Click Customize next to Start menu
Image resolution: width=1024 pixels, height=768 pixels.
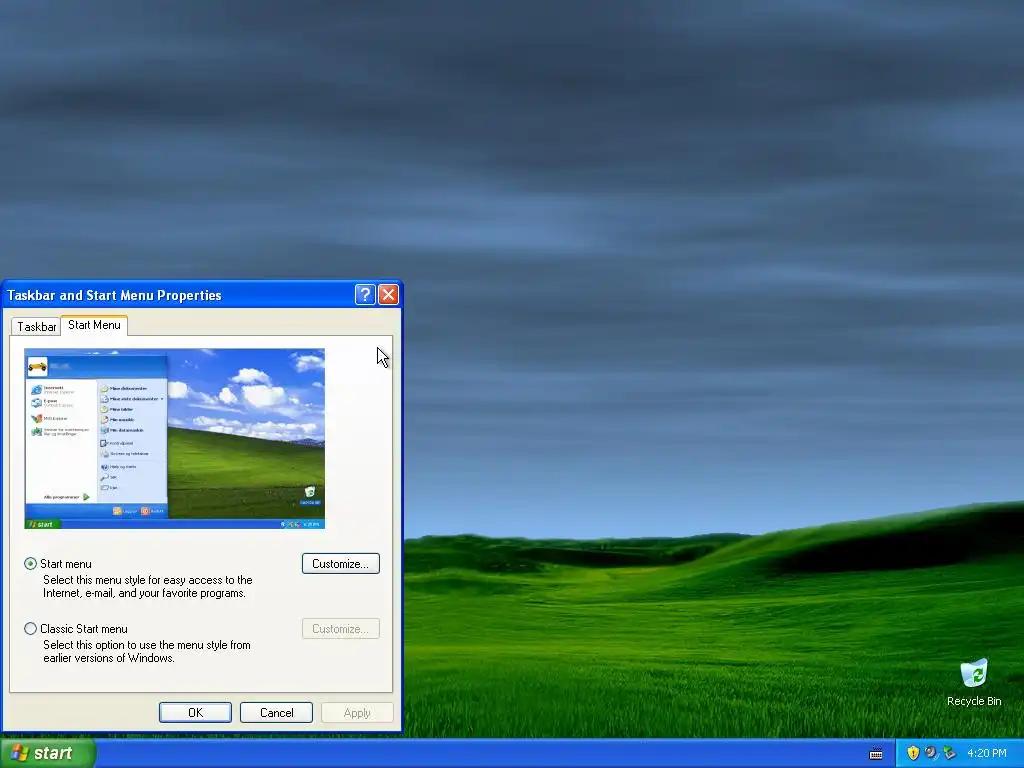point(340,564)
